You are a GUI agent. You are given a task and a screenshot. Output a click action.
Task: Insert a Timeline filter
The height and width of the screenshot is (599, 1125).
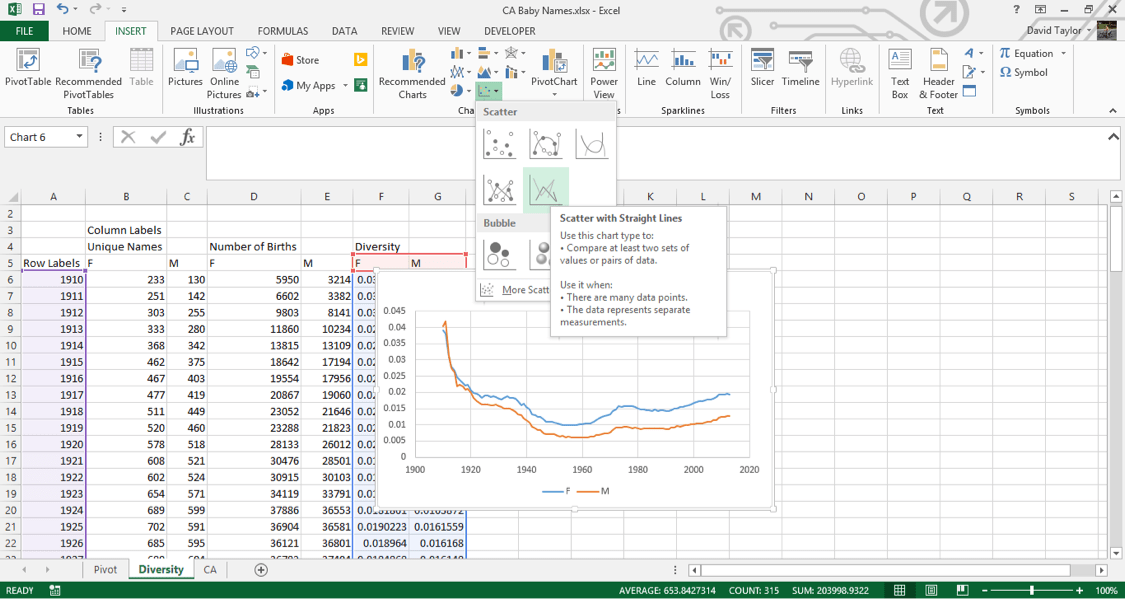coord(800,69)
